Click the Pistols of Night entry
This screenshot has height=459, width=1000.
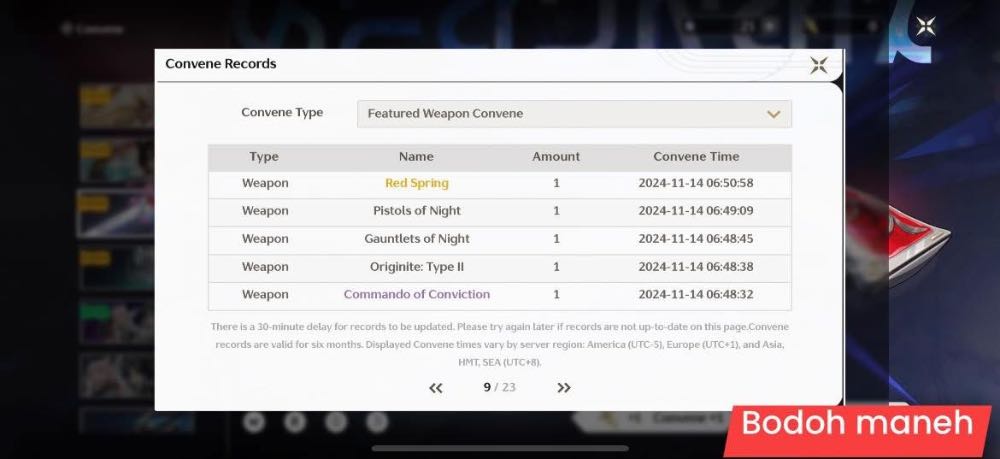[x=416, y=211]
